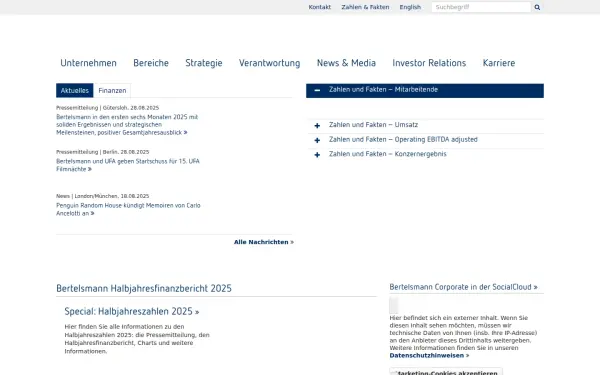Click Halbjahreszahlen 2025 description paragraph
600x375 pixels.
137,339
